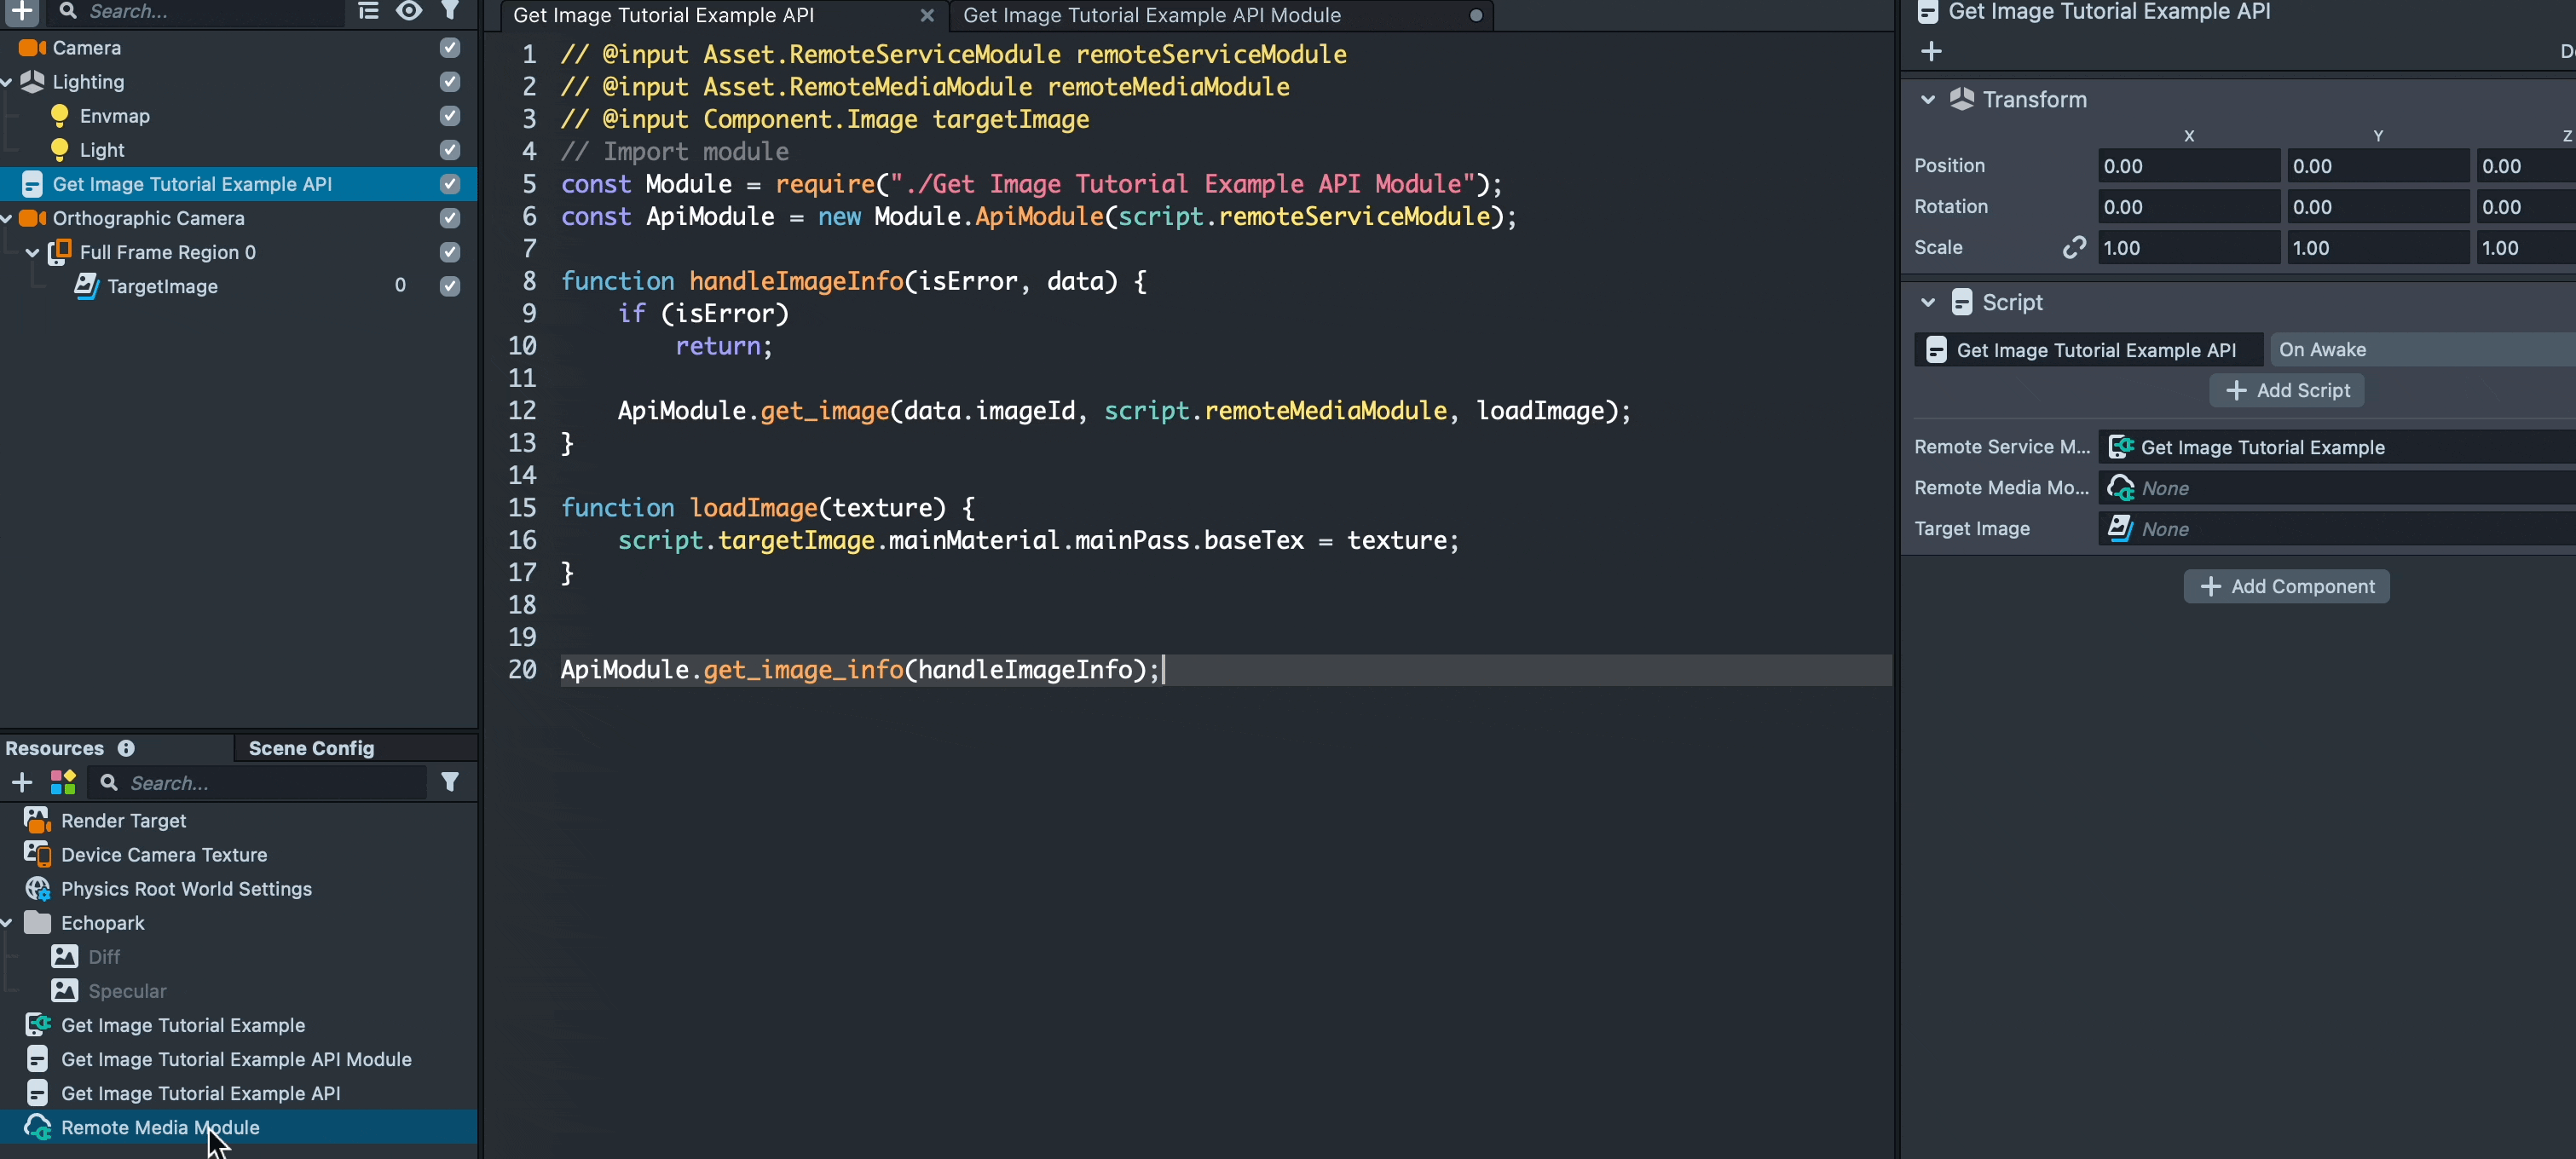Click the scale link lock icon
Viewport: 2576px width, 1159px height.
pos(2074,247)
